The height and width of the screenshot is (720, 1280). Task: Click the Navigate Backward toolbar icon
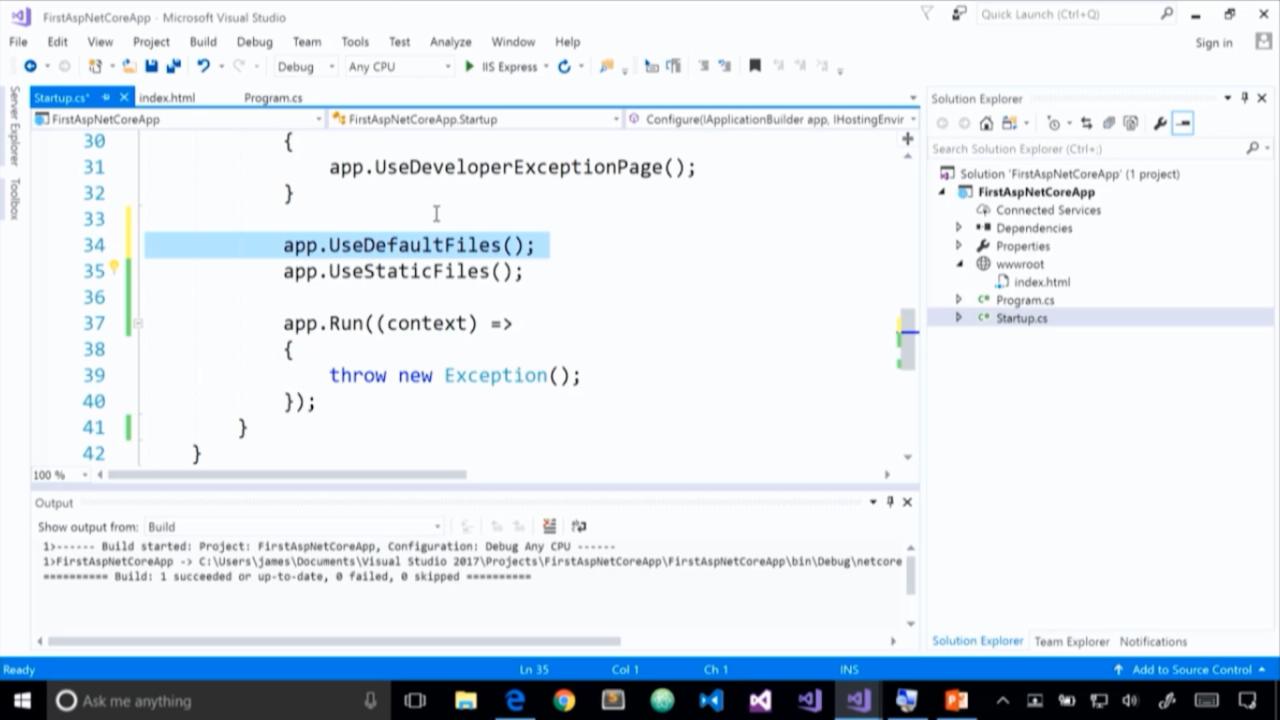(x=30, y=66)
